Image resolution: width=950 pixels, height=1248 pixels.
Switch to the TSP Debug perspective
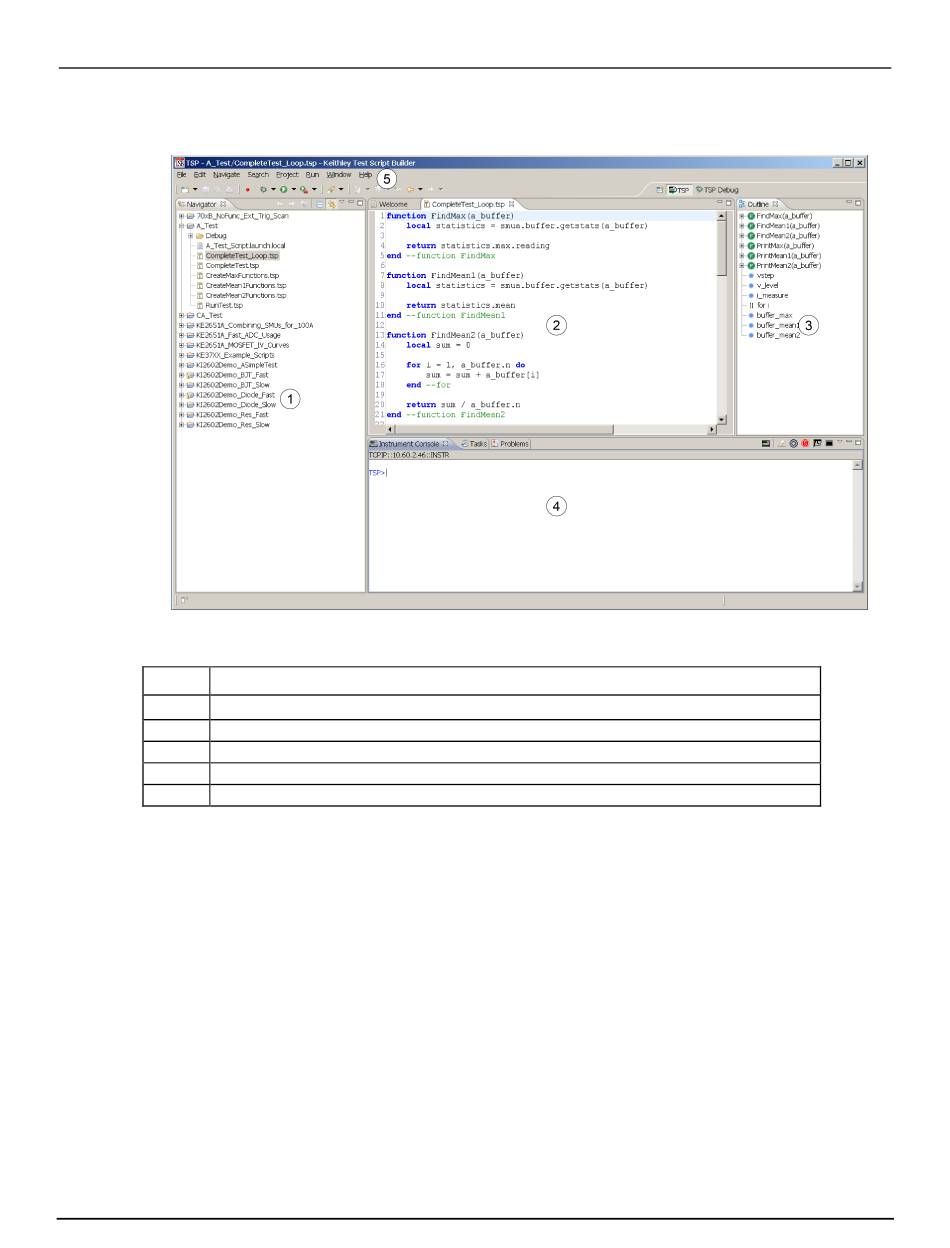coord(717,189)
